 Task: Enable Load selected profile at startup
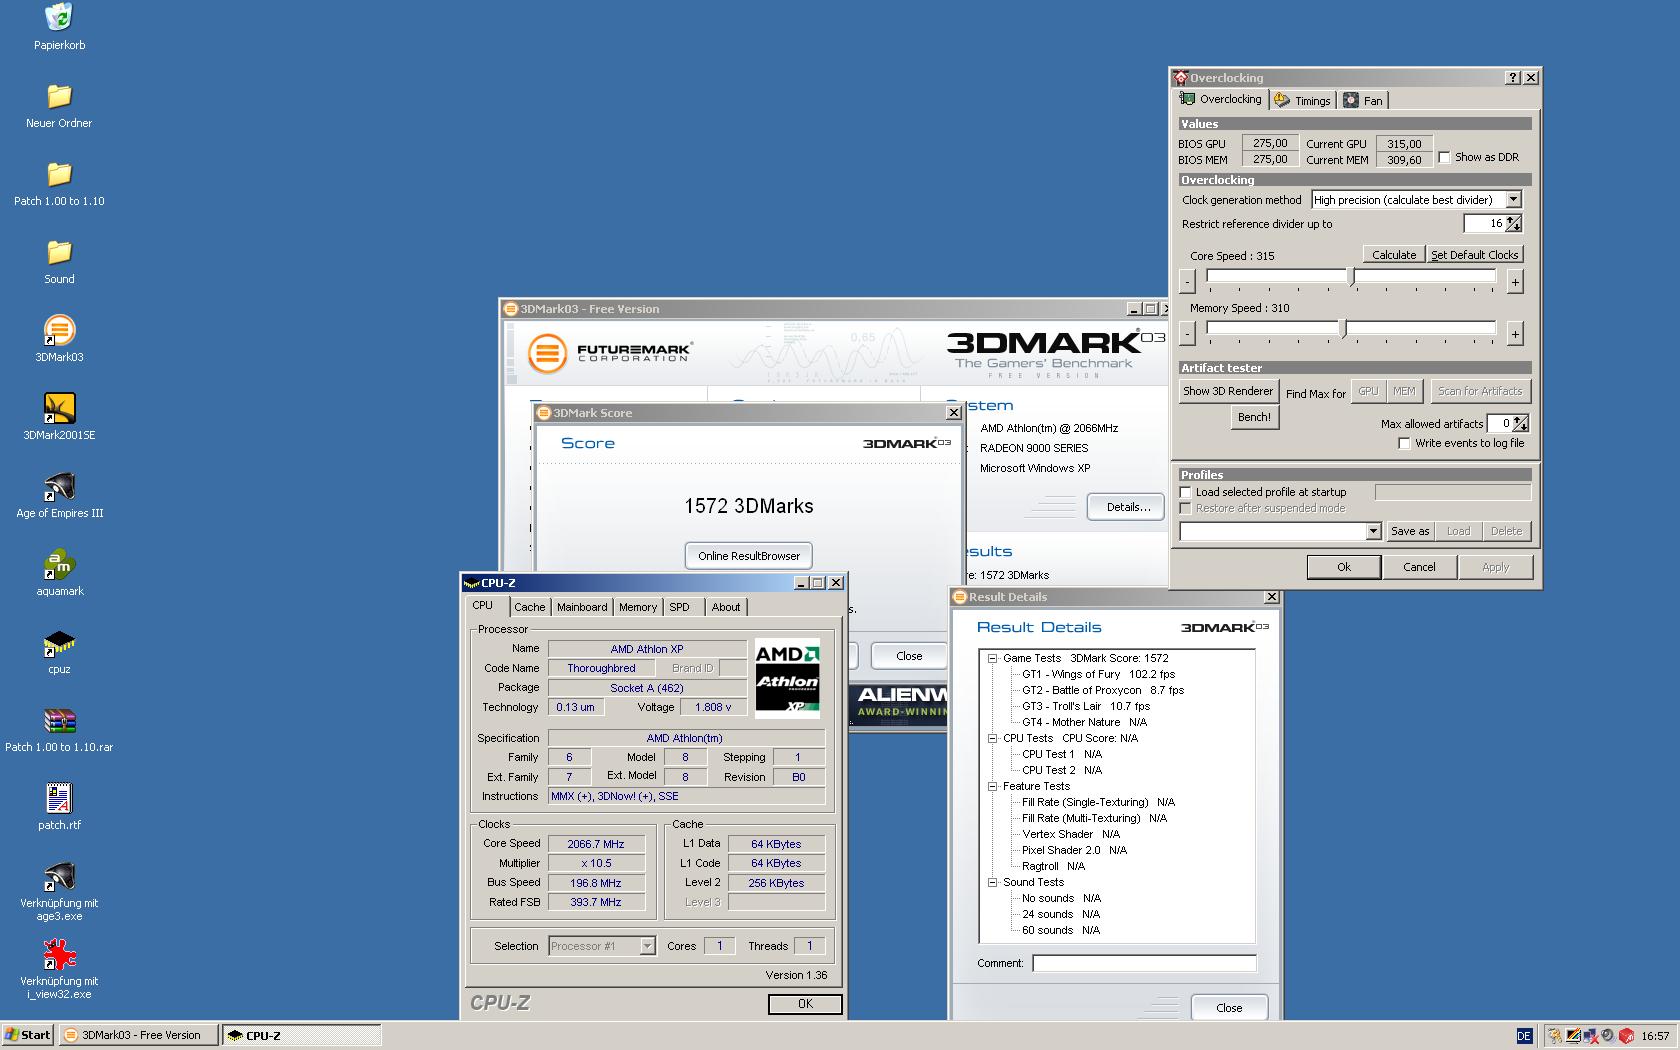pyautogui.click(x=1186, y=492)
